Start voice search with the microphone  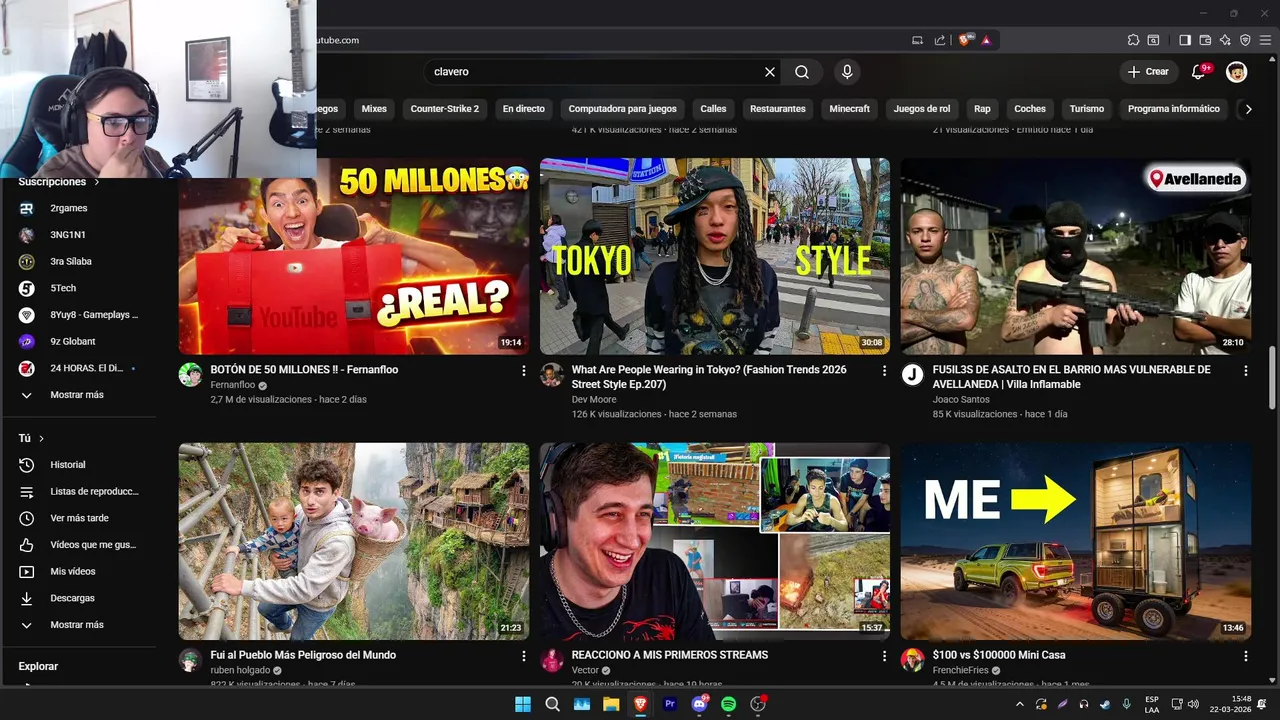(847, 72)
